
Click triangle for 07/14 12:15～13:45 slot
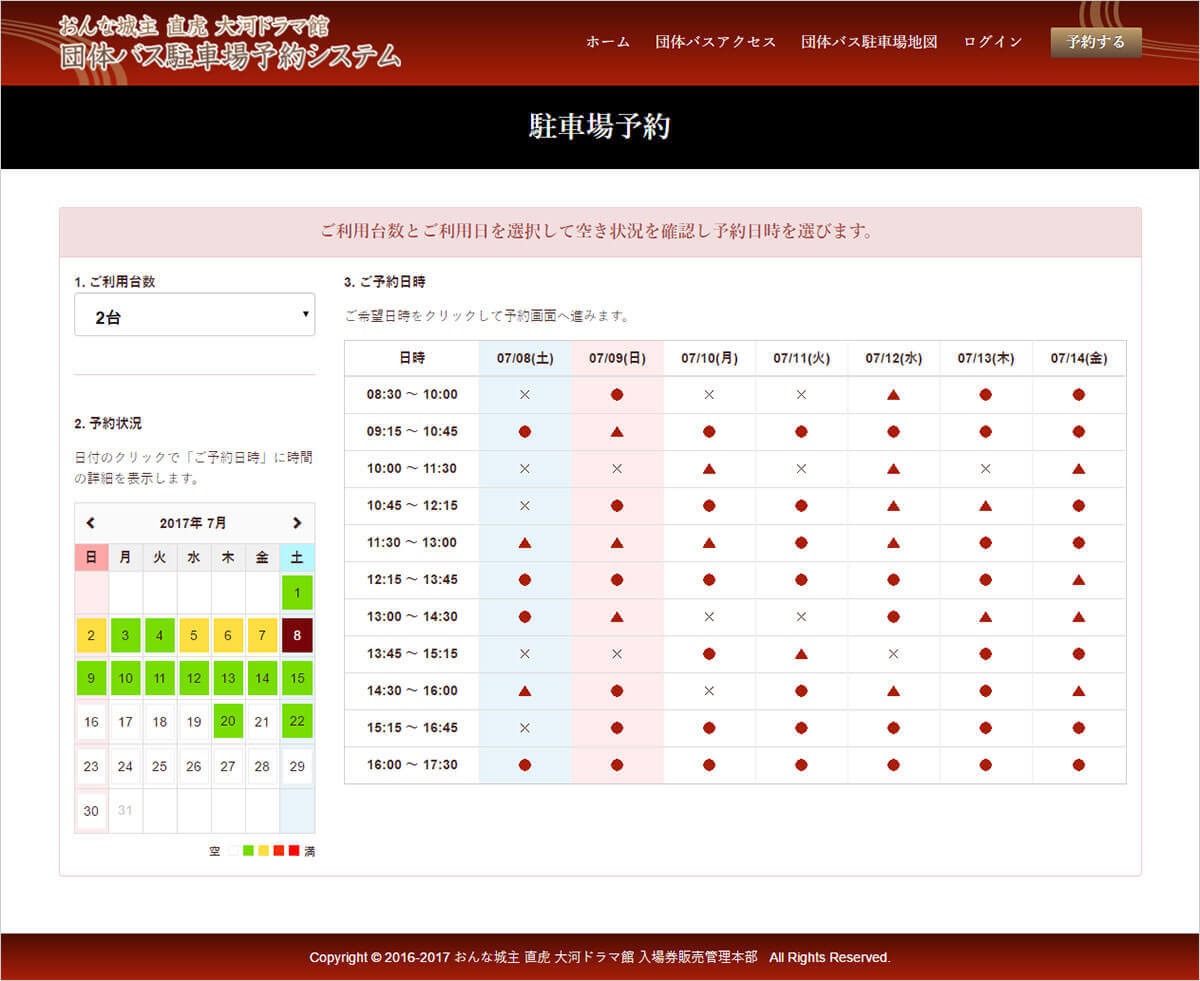click(x=1079, y=580)
